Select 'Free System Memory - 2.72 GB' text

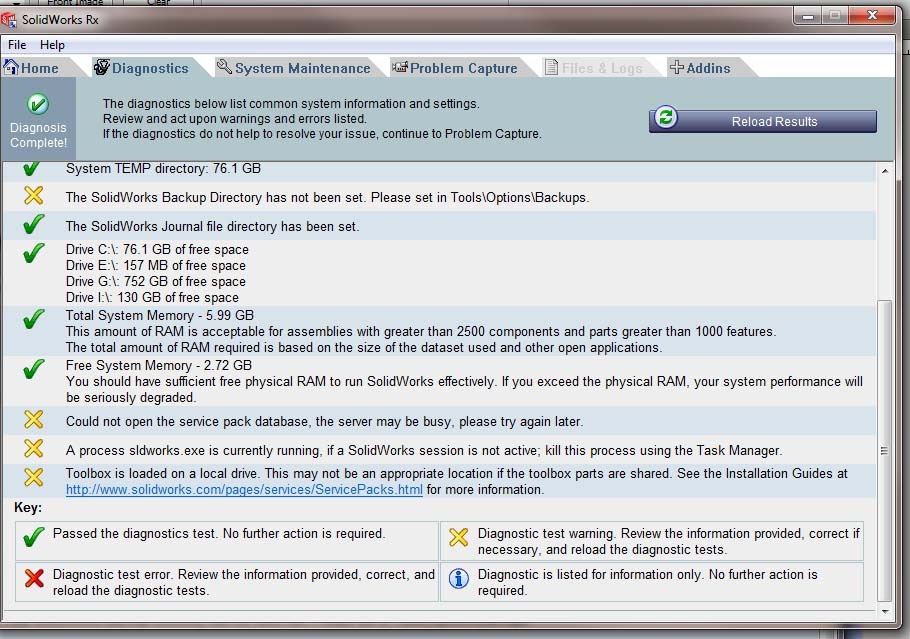pyautogui.click(x=158, y=365)
